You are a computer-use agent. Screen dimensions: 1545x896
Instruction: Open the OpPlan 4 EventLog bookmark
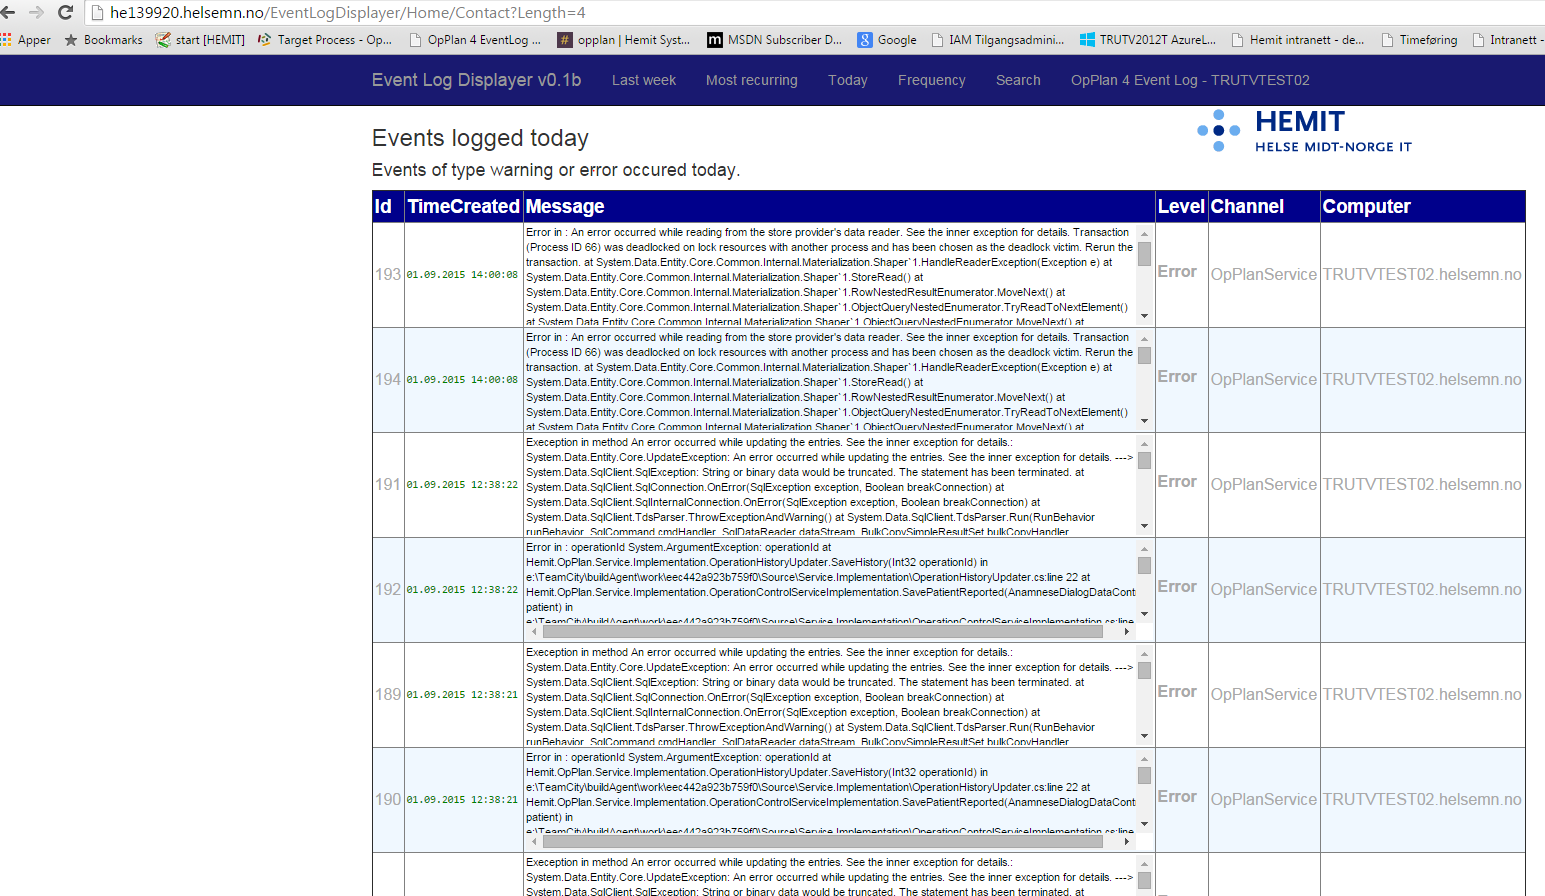point(476,40)
